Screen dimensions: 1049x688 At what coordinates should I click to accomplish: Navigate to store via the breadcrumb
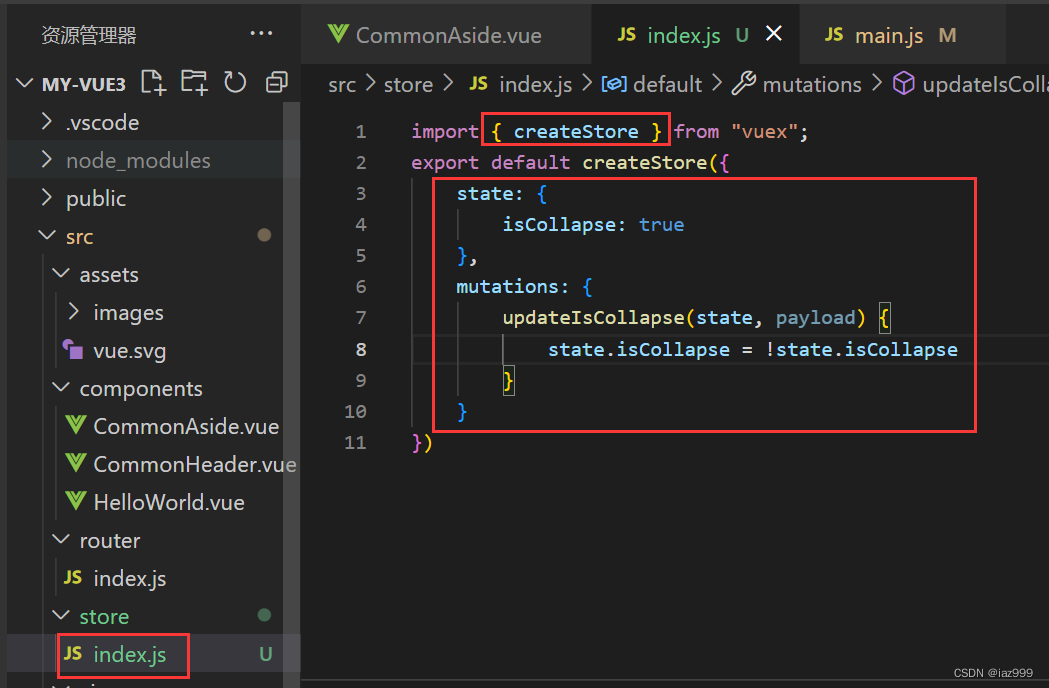point(408,84)
